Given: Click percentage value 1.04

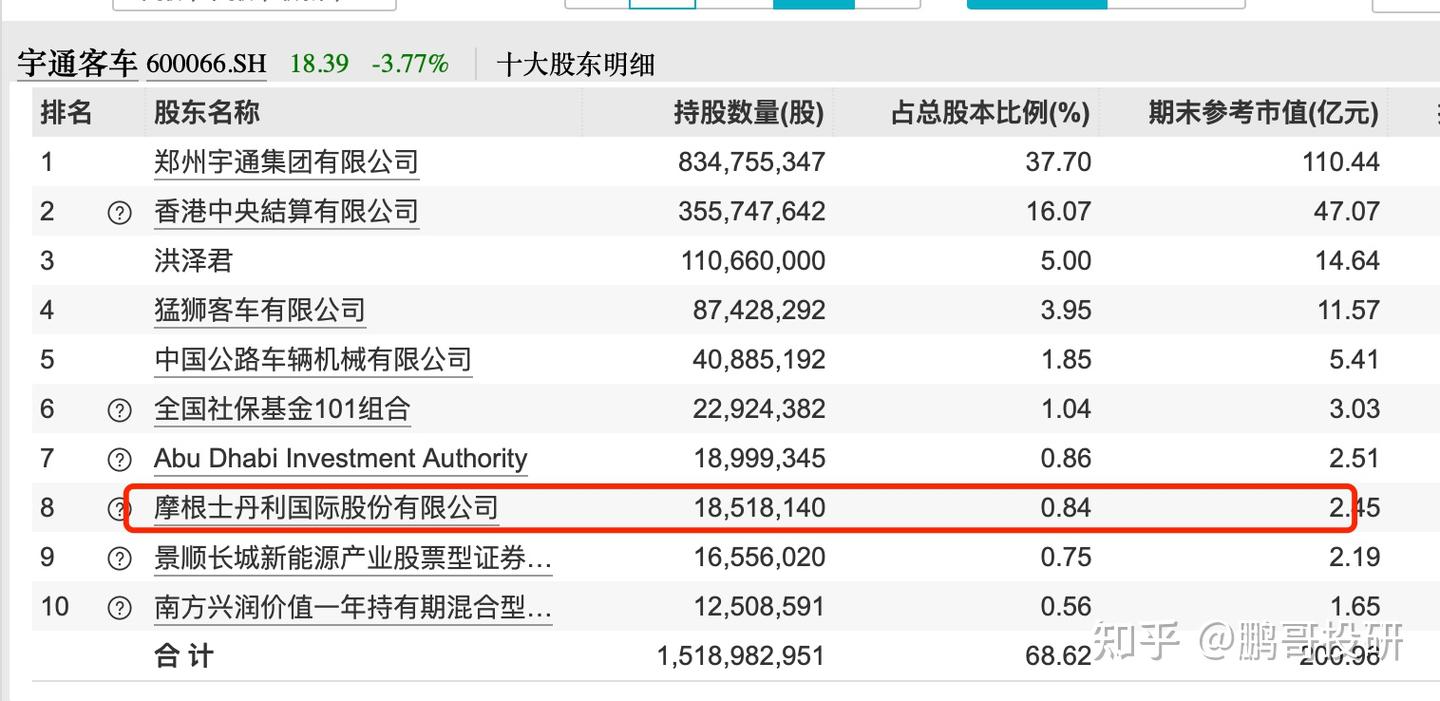Looking at the screenshot, I should 1067,409.
